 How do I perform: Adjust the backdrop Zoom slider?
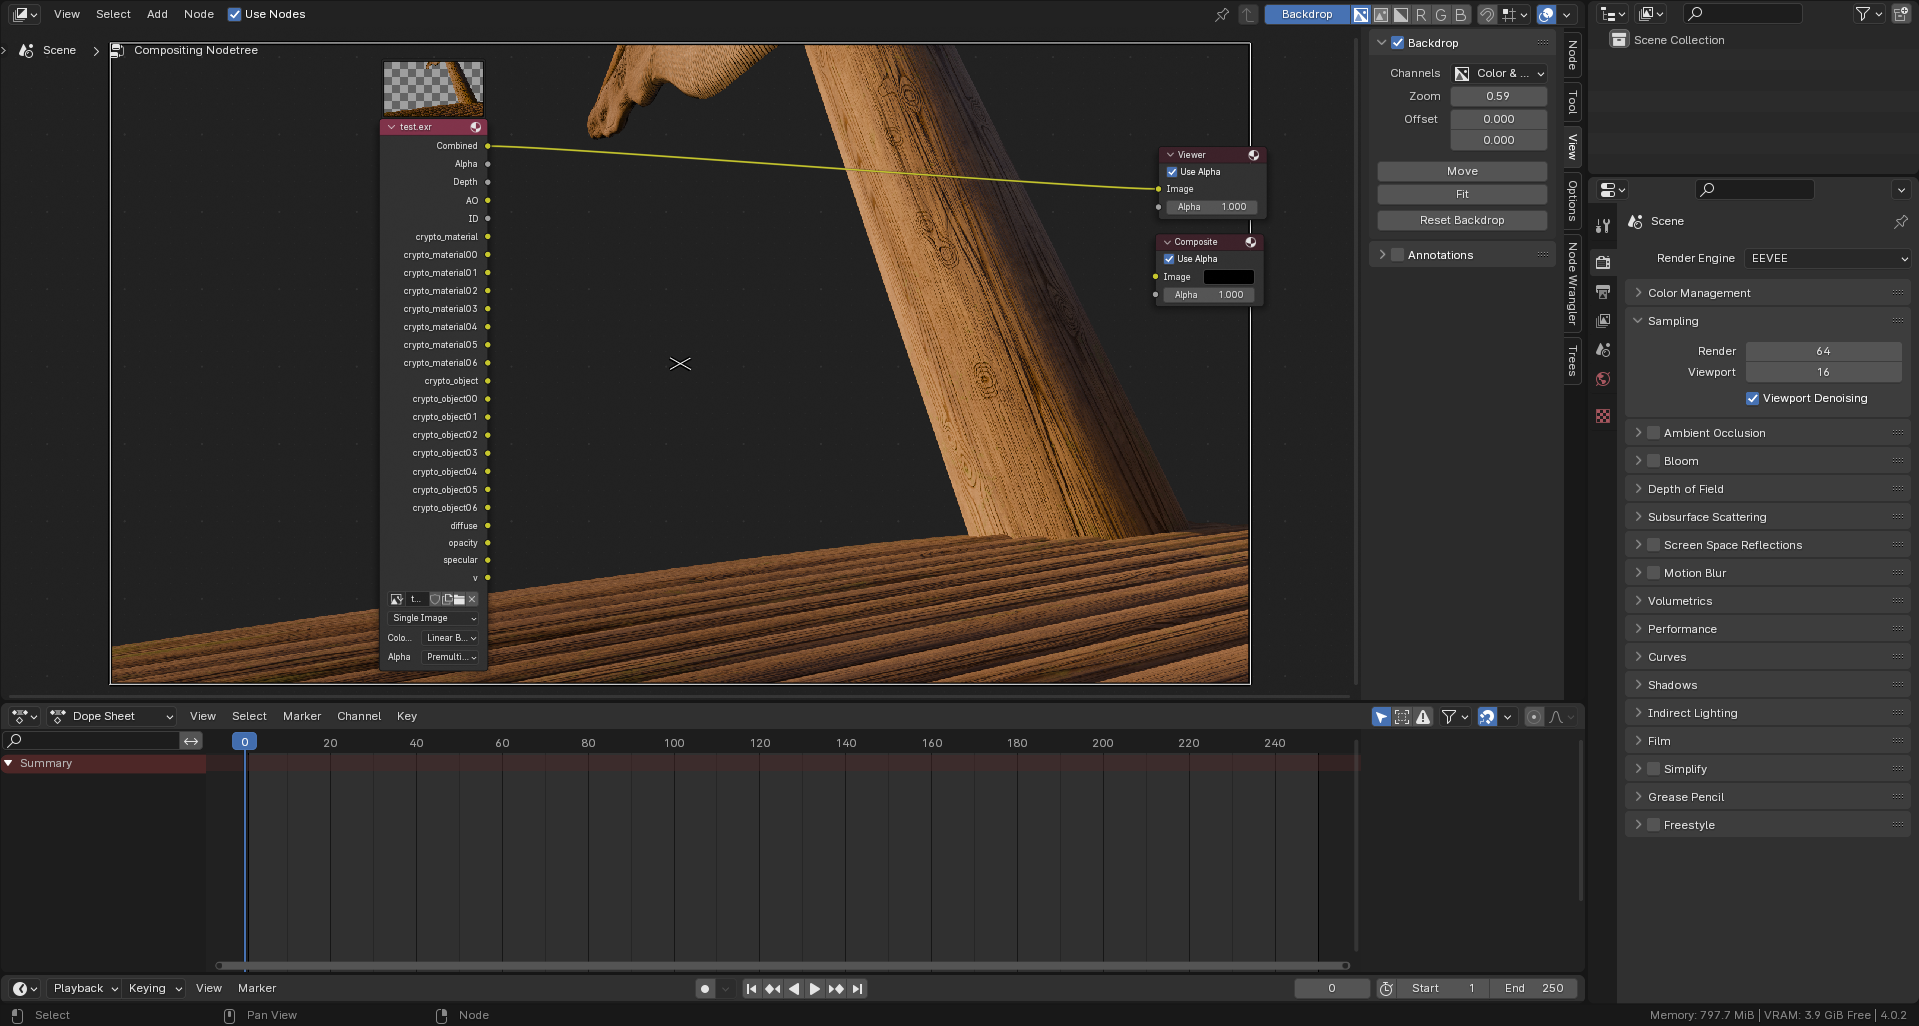1499,96
